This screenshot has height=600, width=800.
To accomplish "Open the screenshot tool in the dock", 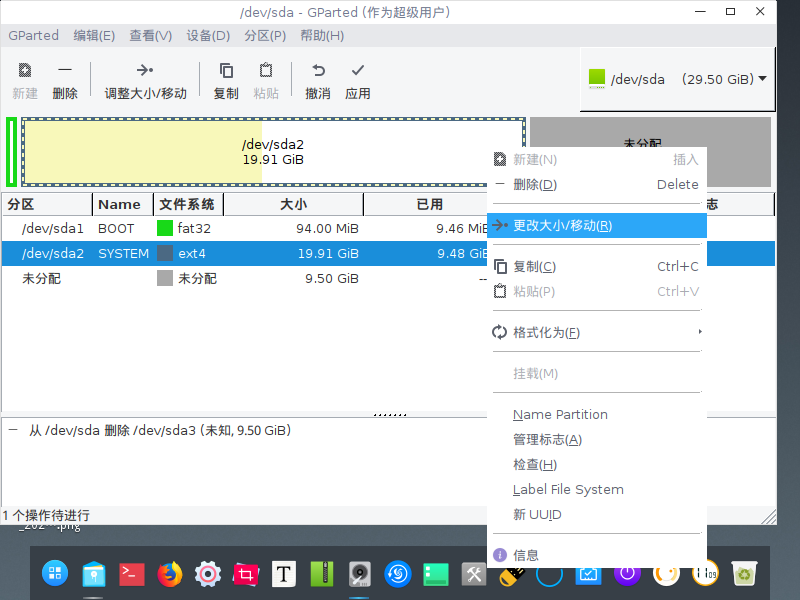I will (246, 574).
